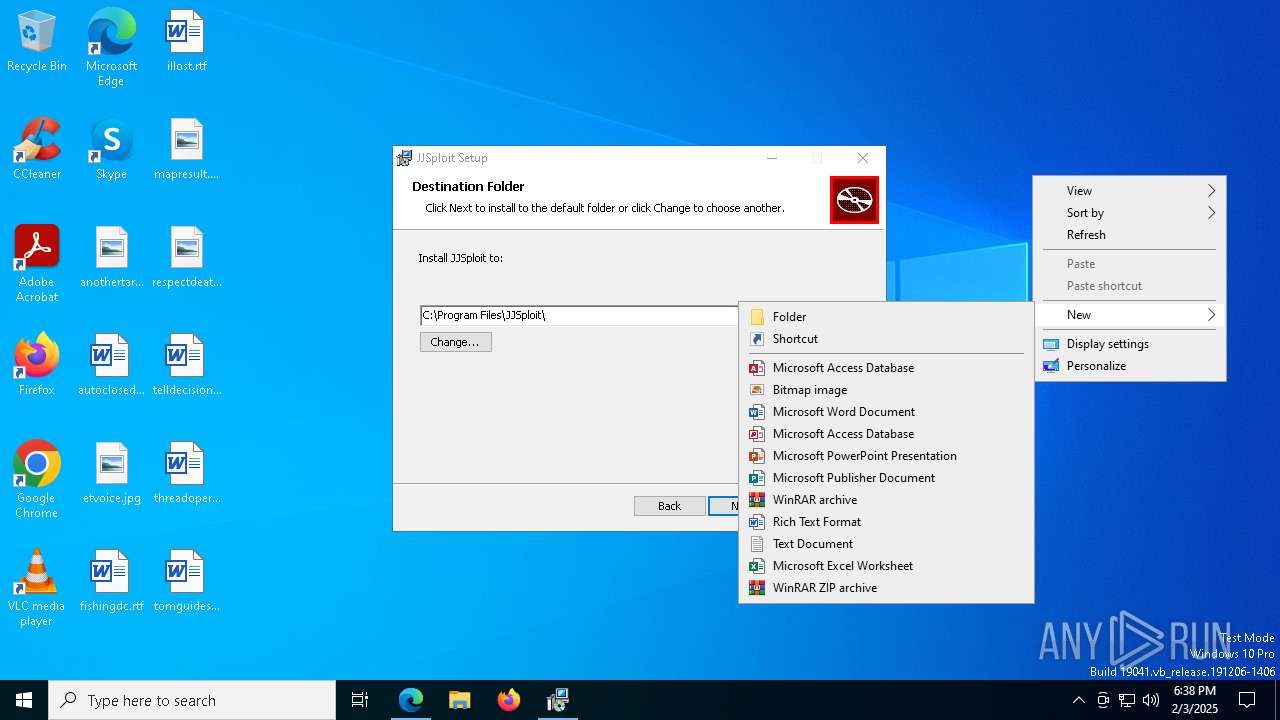
Task: Create a new Bitmap image
Action: [886, 390]
